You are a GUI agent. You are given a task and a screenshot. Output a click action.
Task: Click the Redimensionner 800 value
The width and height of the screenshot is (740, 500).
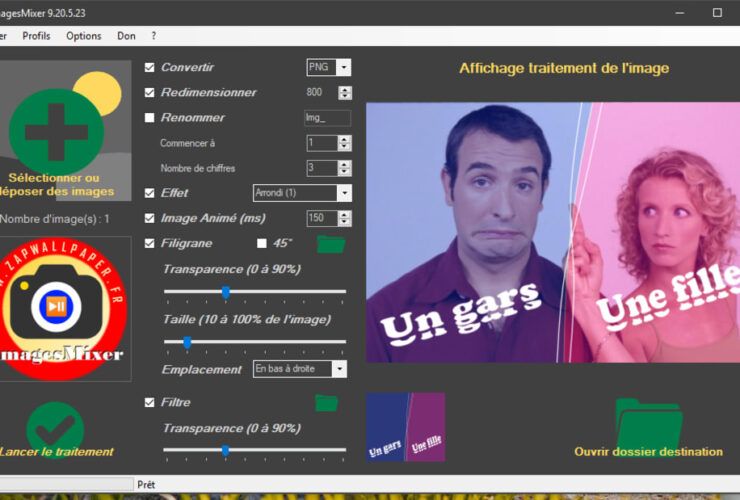point(314,92)
